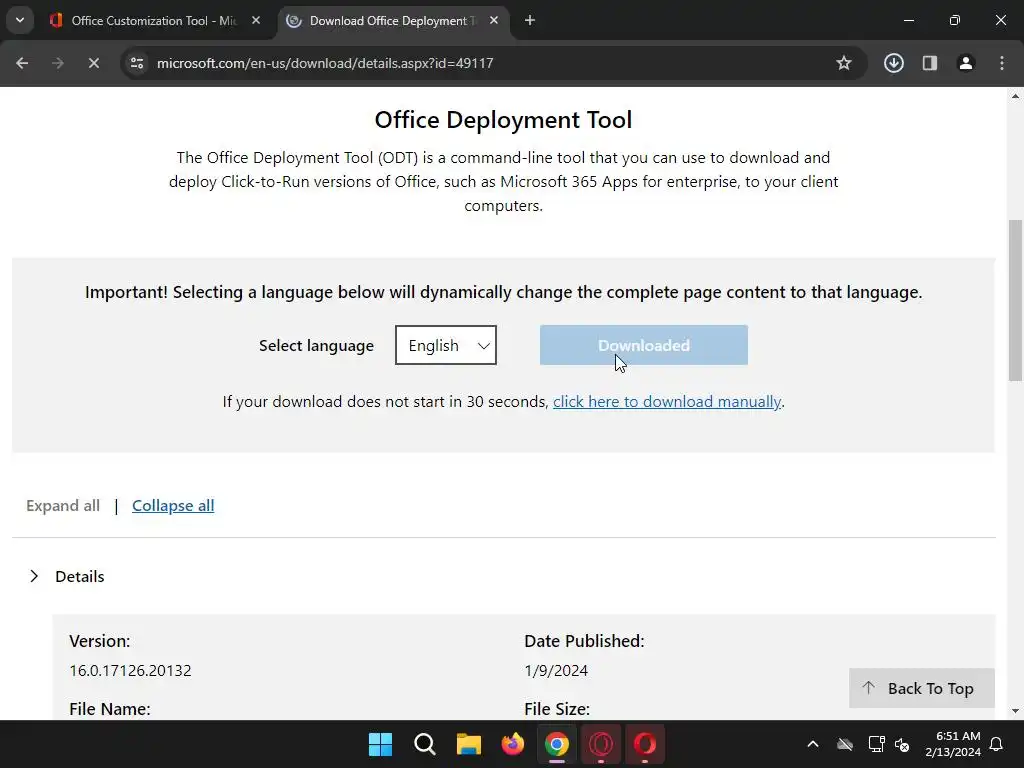Bookmark this page with the star icon
1024x768 pixels.
tap(844, 63)
